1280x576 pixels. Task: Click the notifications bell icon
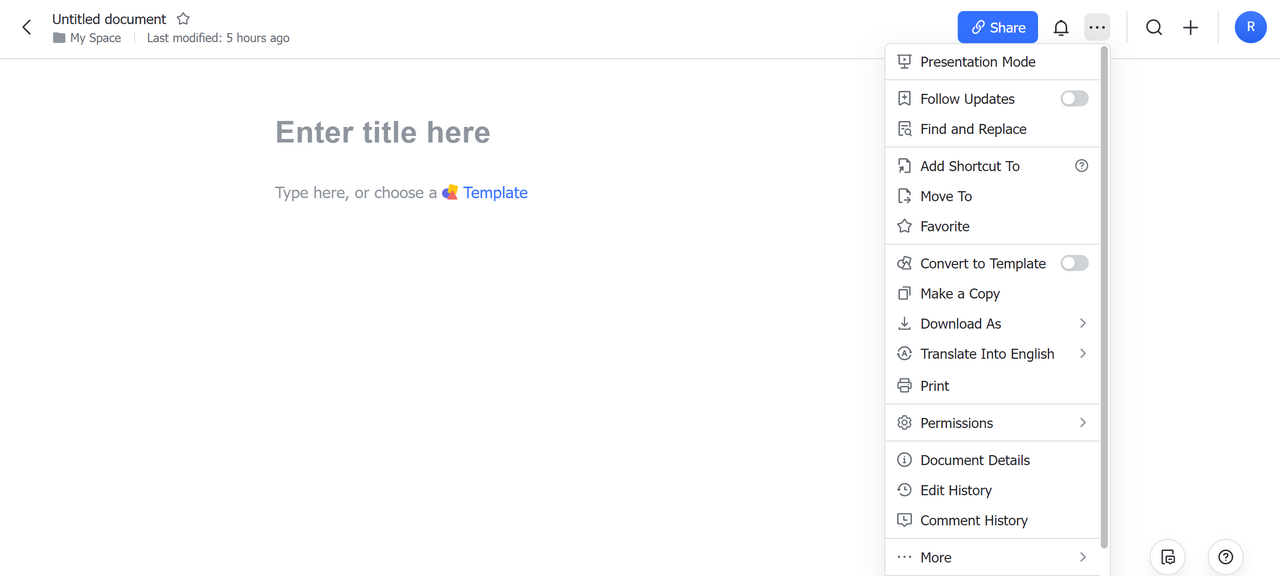pos(1061,28)
